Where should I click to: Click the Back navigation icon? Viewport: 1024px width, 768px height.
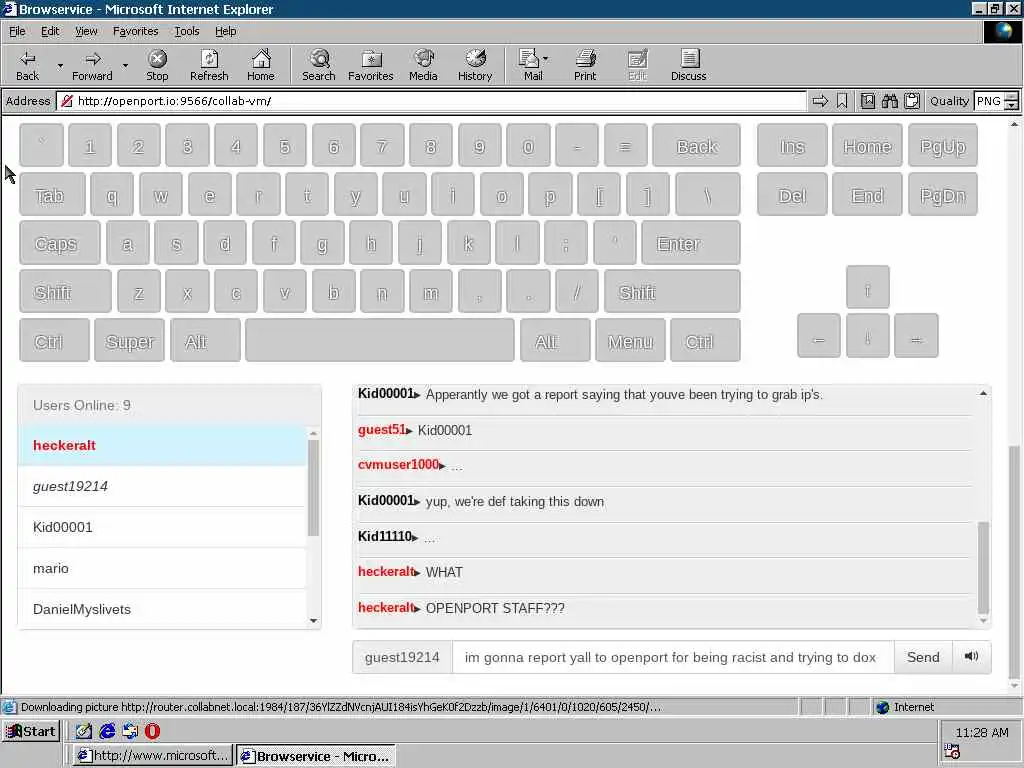click(27, 65)
